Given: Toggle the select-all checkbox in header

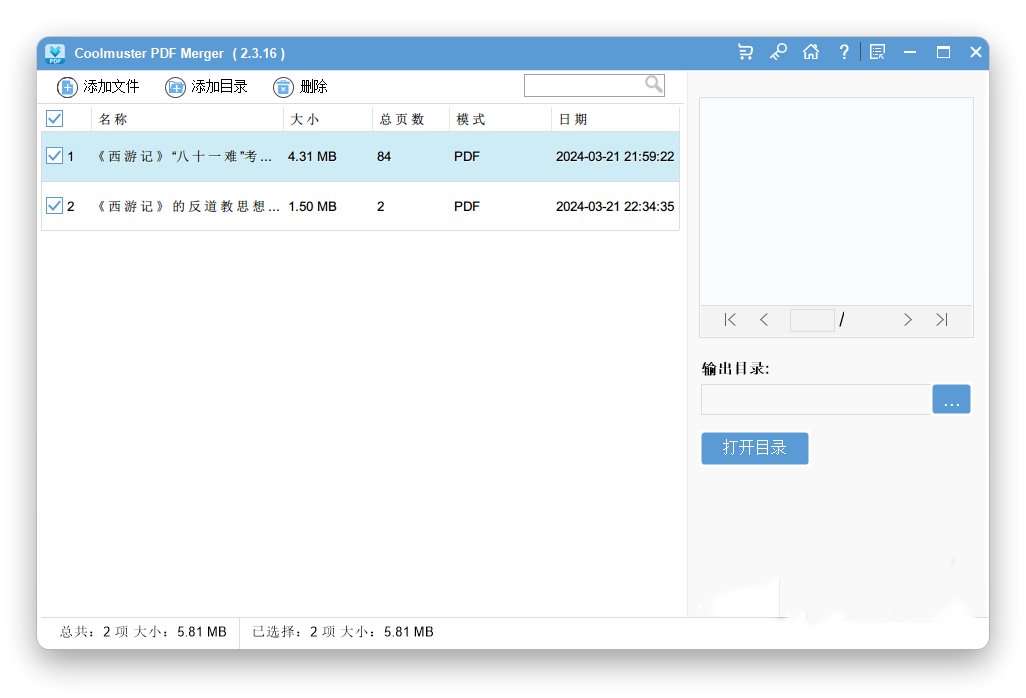Looking at the screenshot, I should pos(54,118).
